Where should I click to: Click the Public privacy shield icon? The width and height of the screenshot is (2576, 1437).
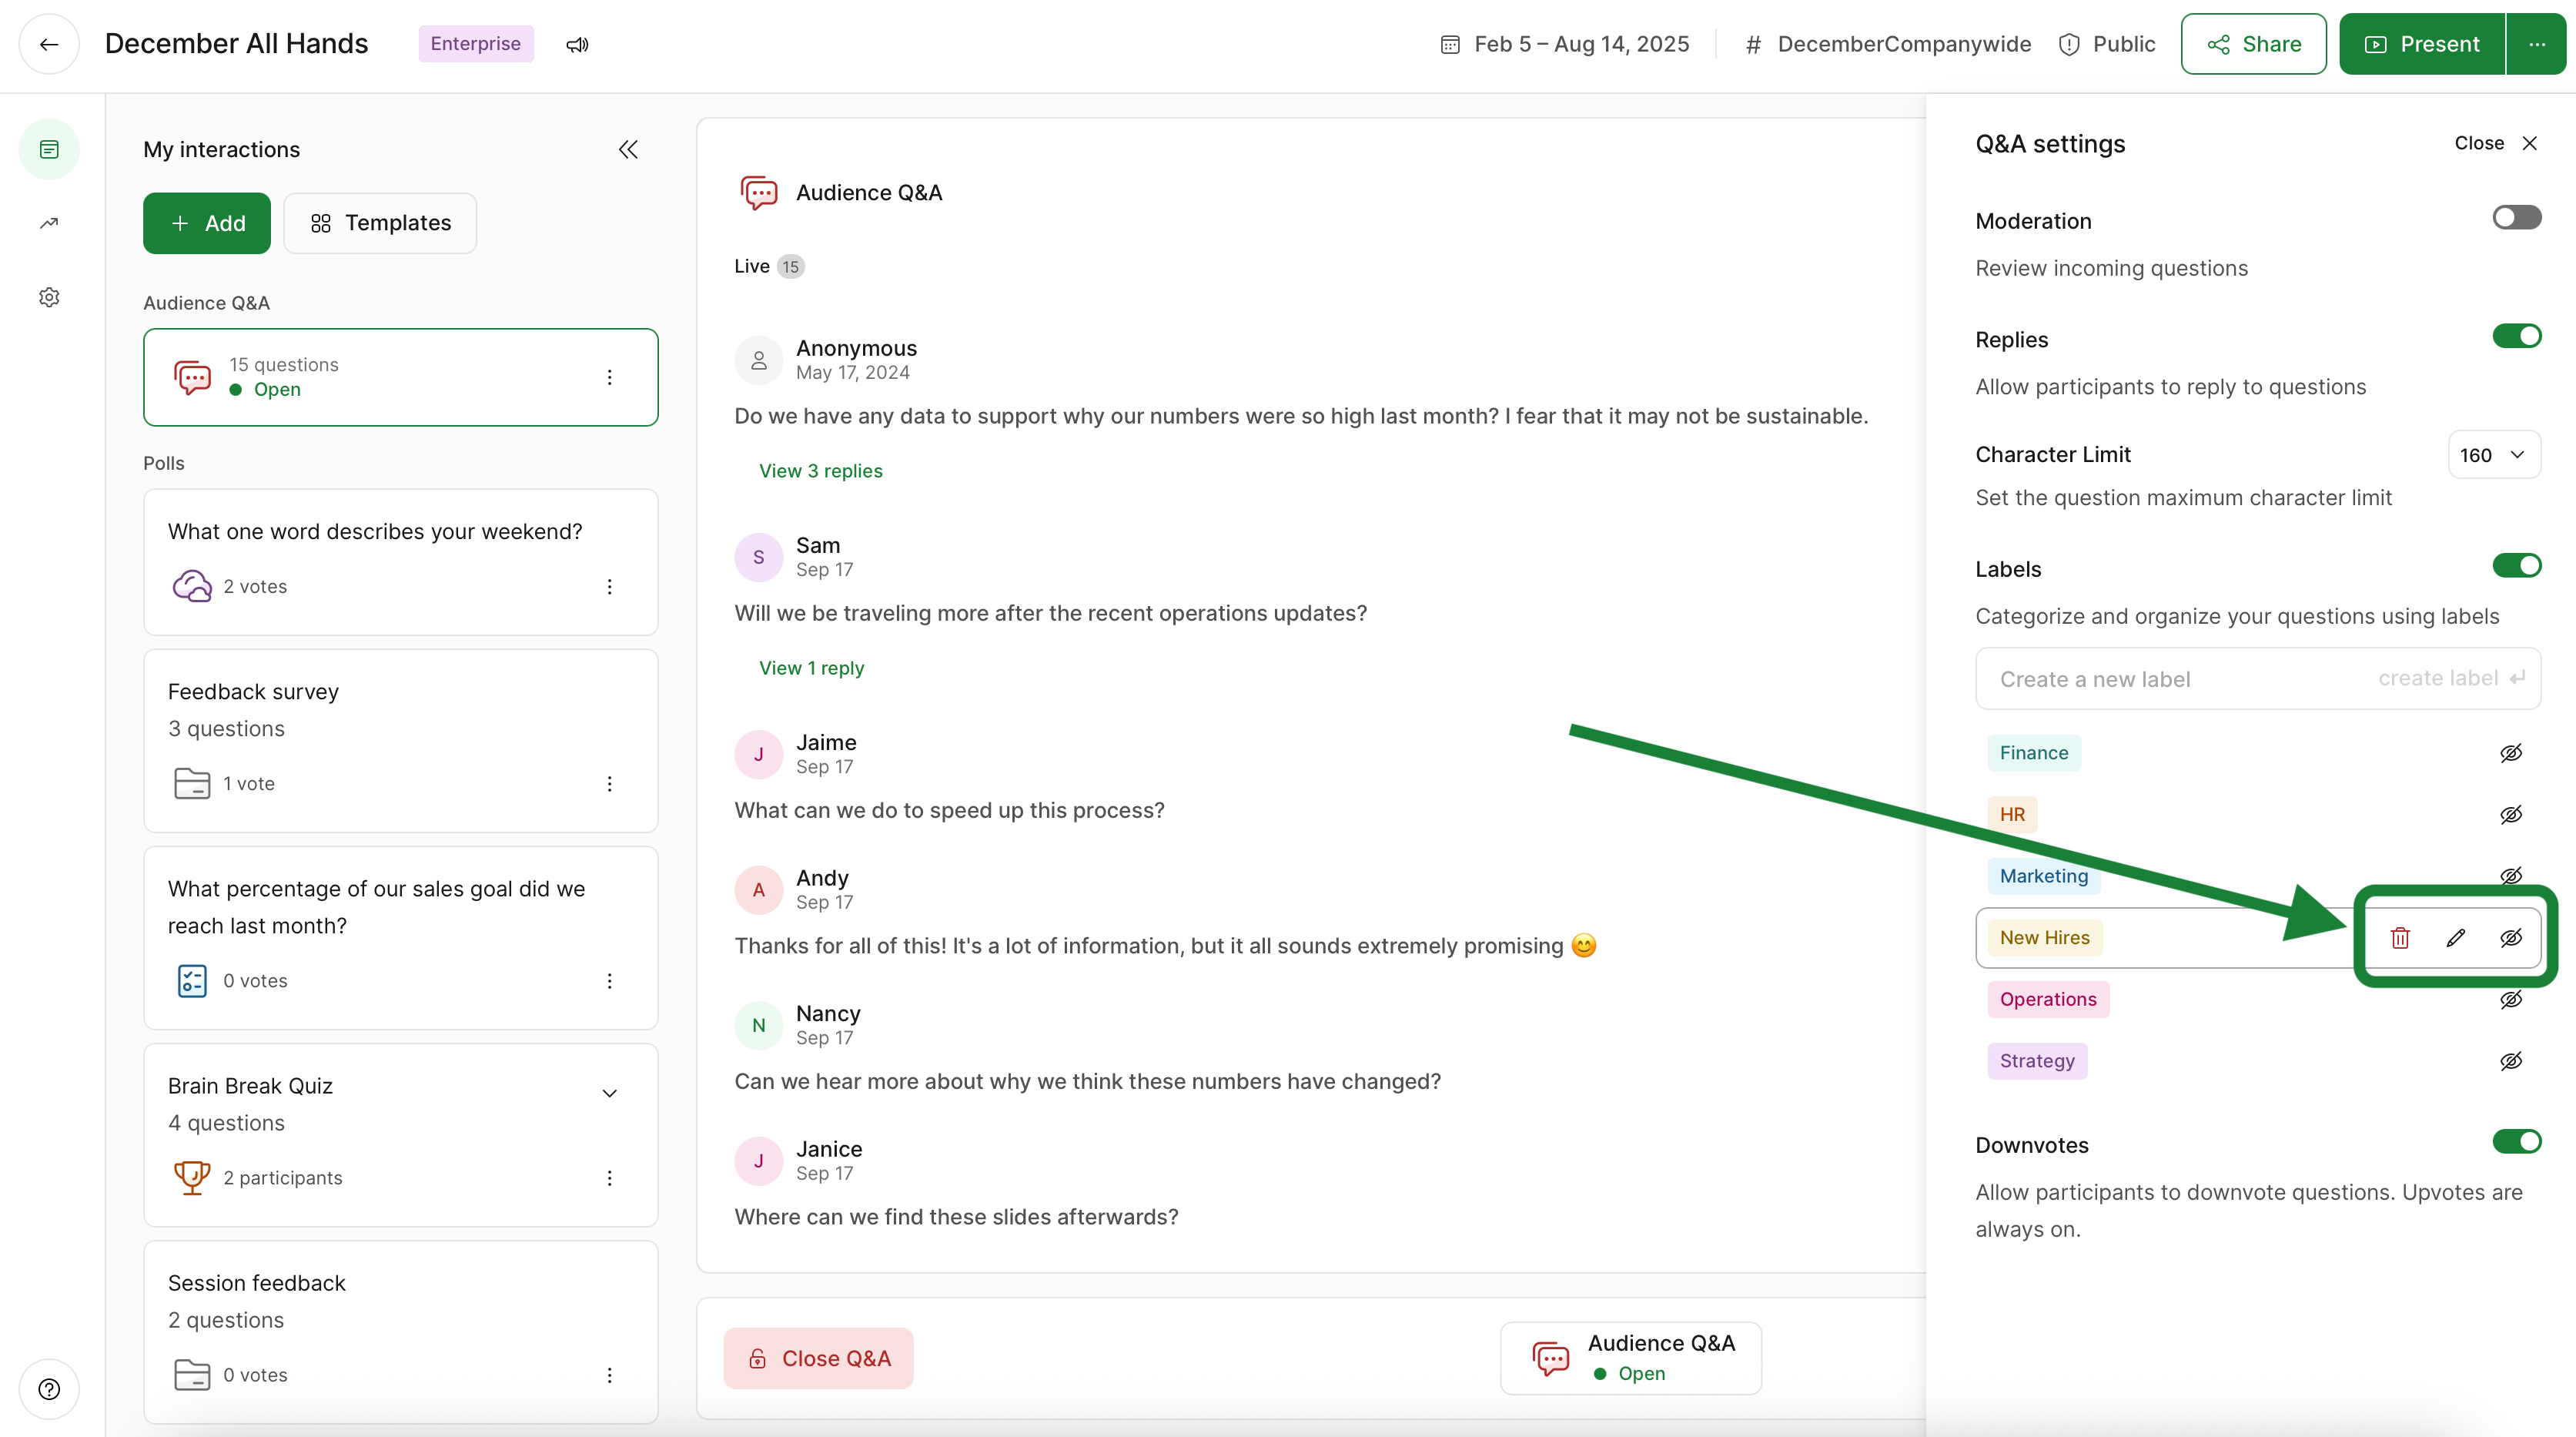(2069, 44)
